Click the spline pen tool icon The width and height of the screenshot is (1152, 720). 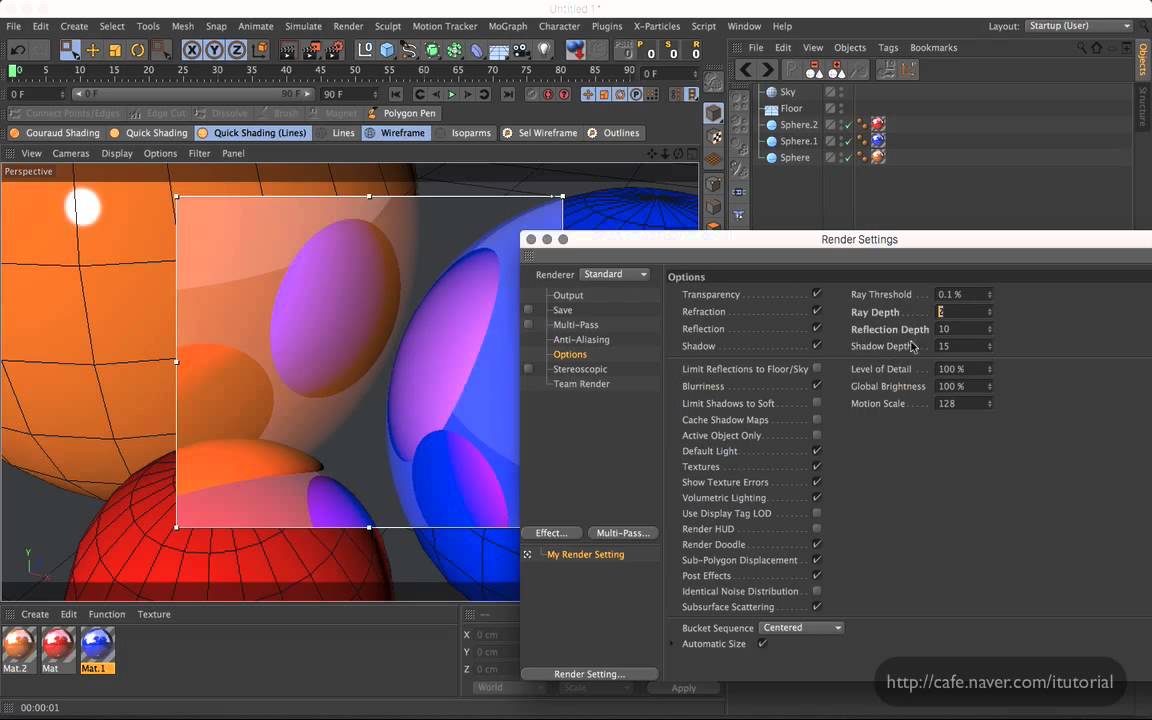coord(409,50)
